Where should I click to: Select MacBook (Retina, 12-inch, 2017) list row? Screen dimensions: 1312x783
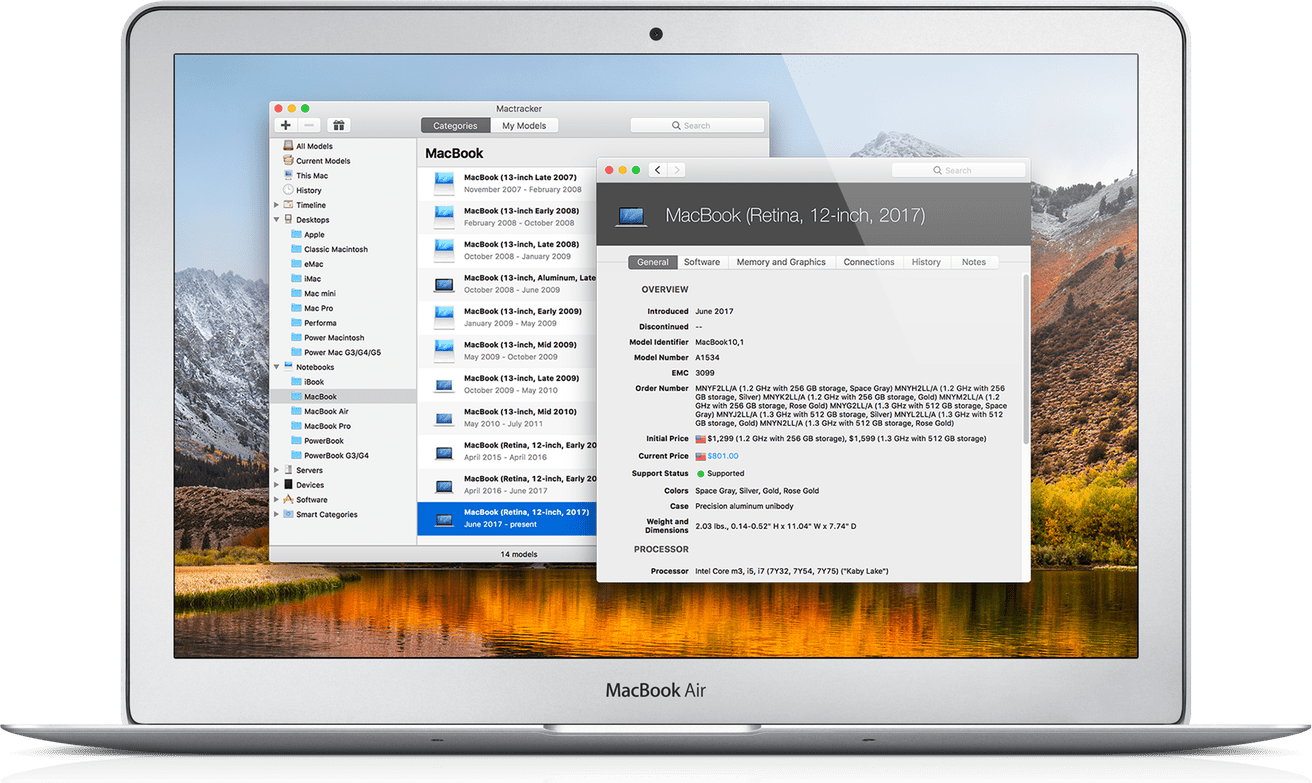[x=506, y=518]
